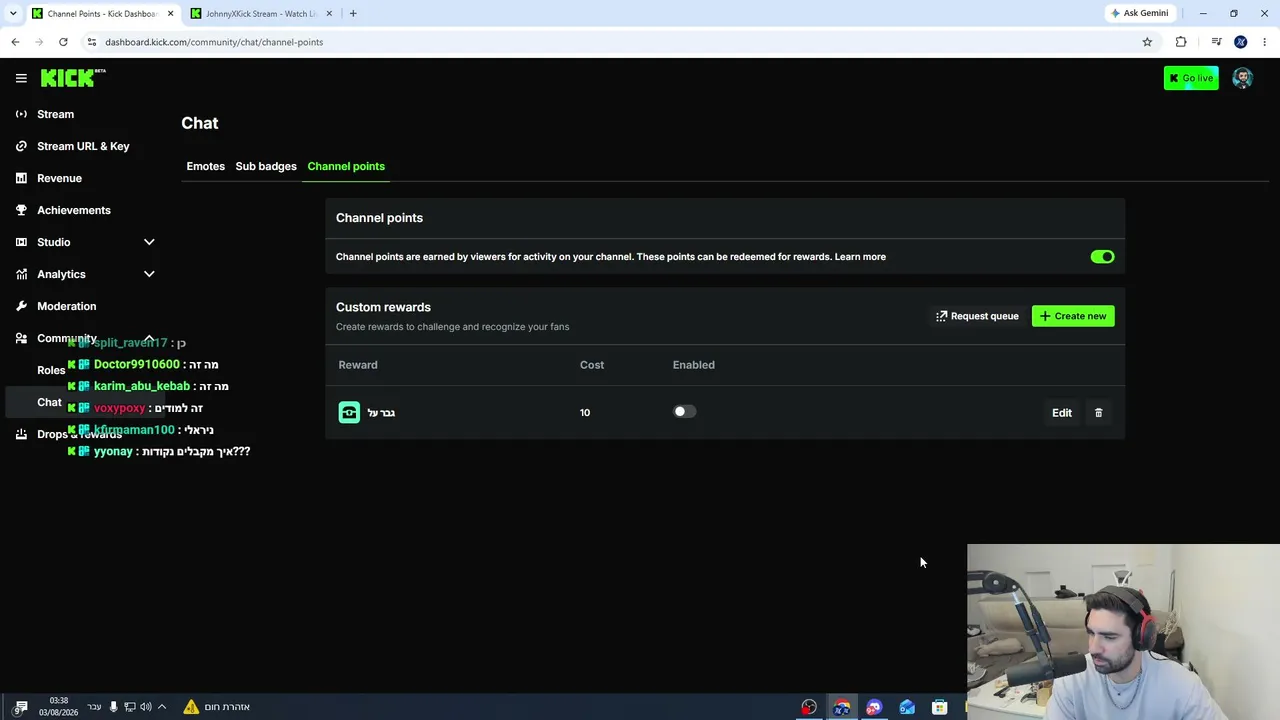View site information icon in address bar
This screenshot has width=1280, height=720.
point(92,42)
